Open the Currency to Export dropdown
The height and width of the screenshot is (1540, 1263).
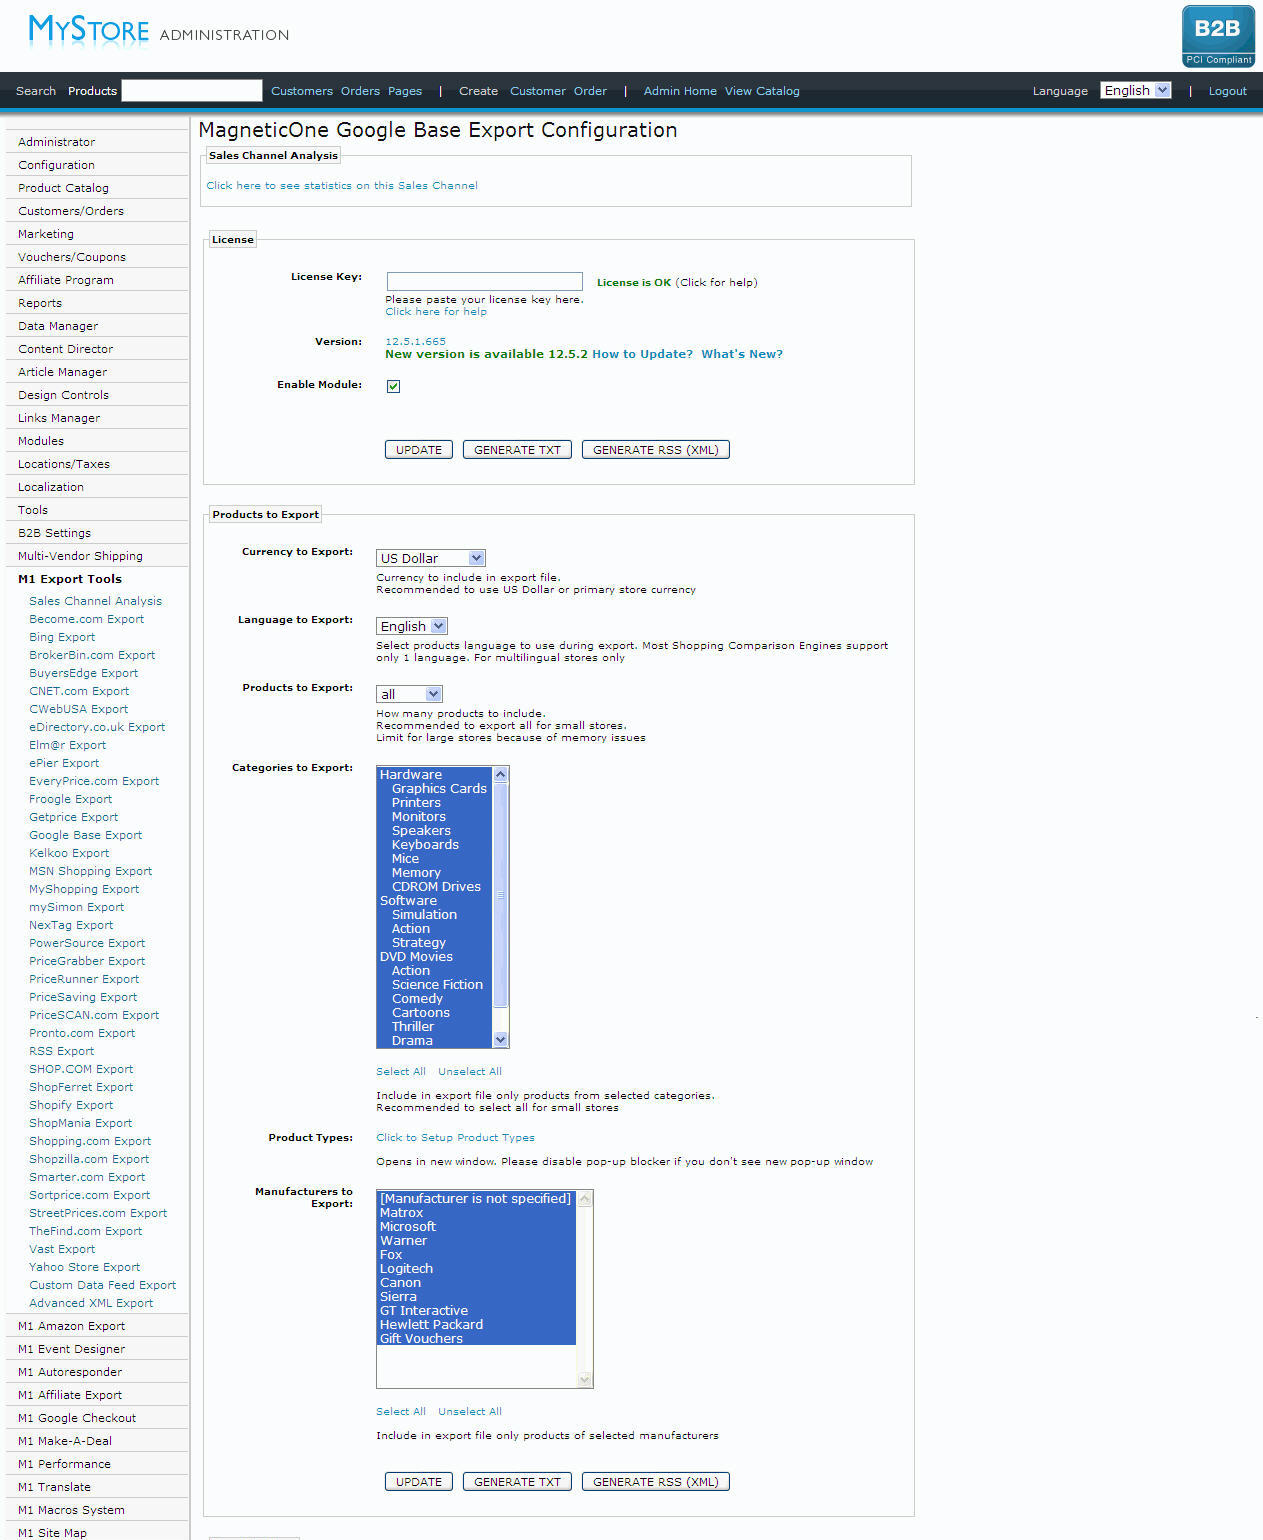click(x=431, y=558)
